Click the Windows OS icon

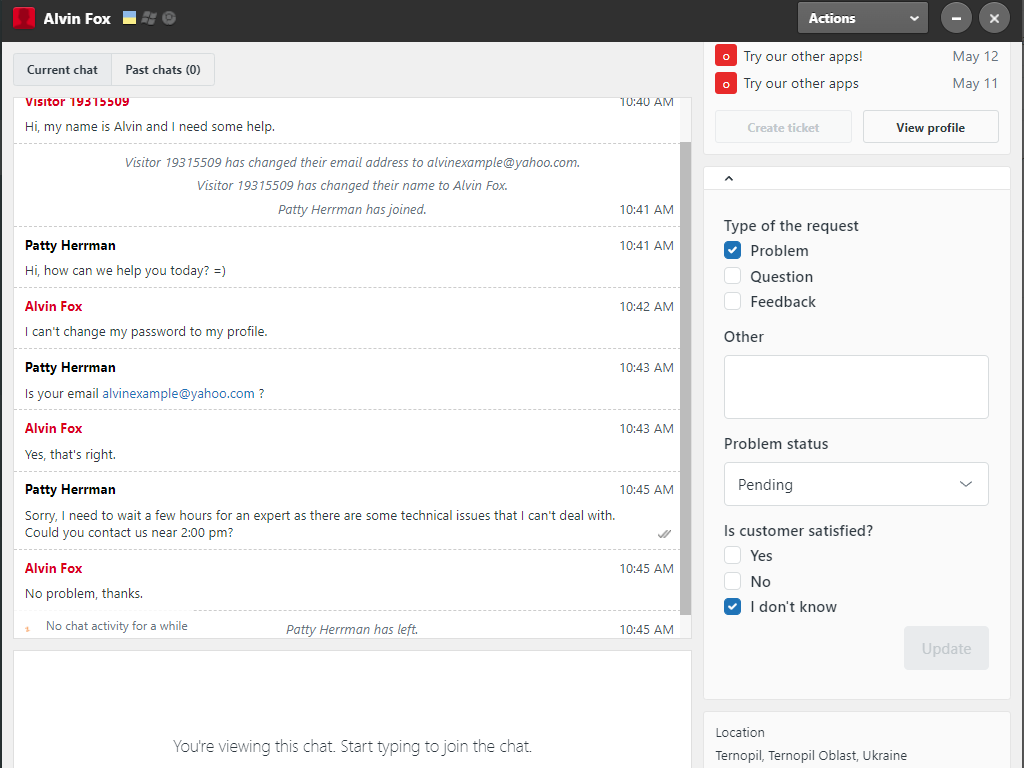pos(149,18)
